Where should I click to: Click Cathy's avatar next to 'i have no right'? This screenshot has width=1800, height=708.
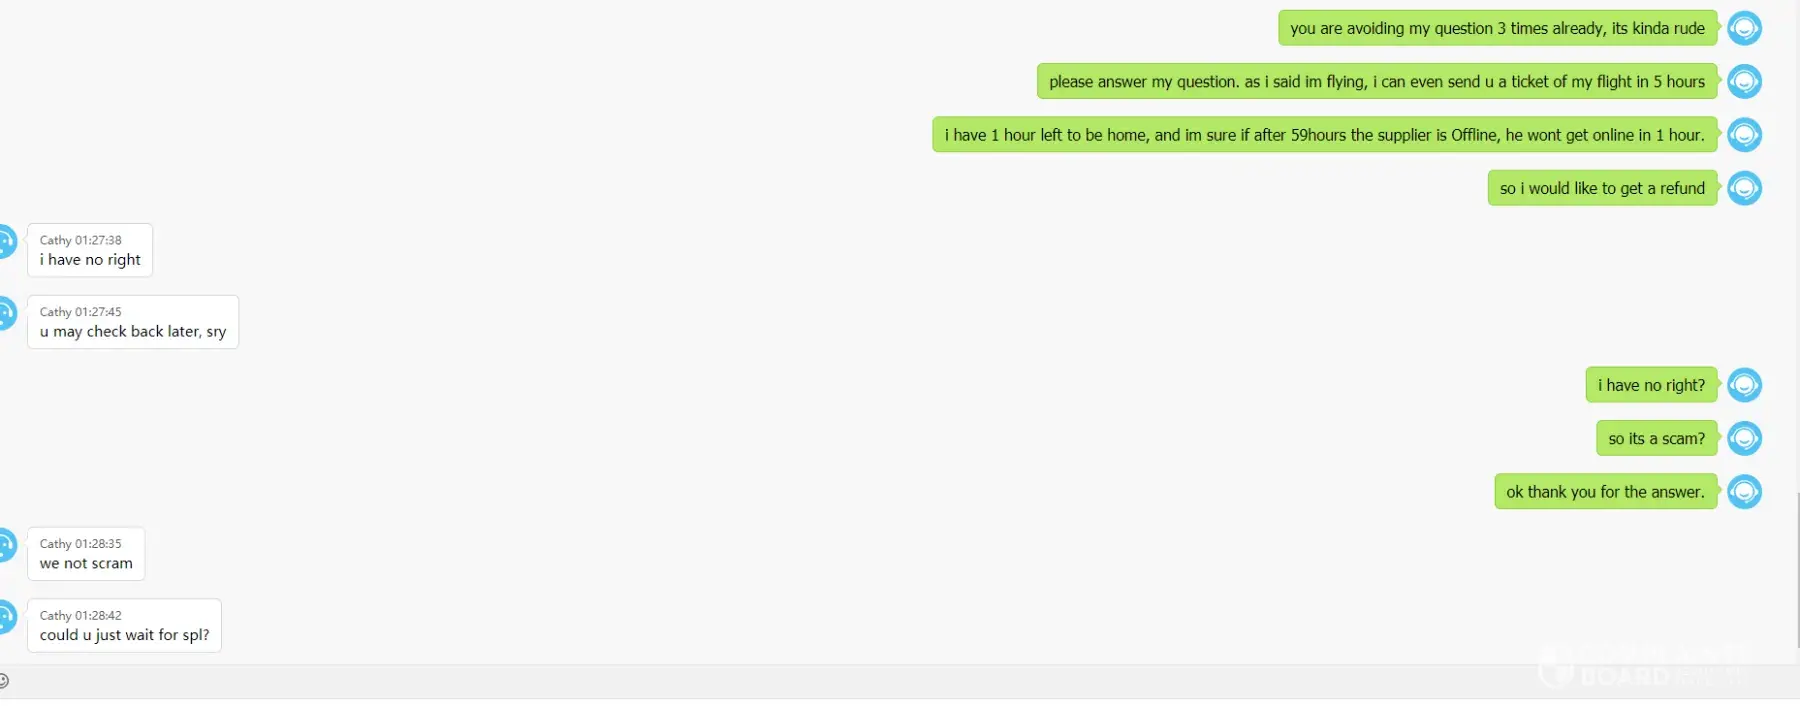coord(6,242)
